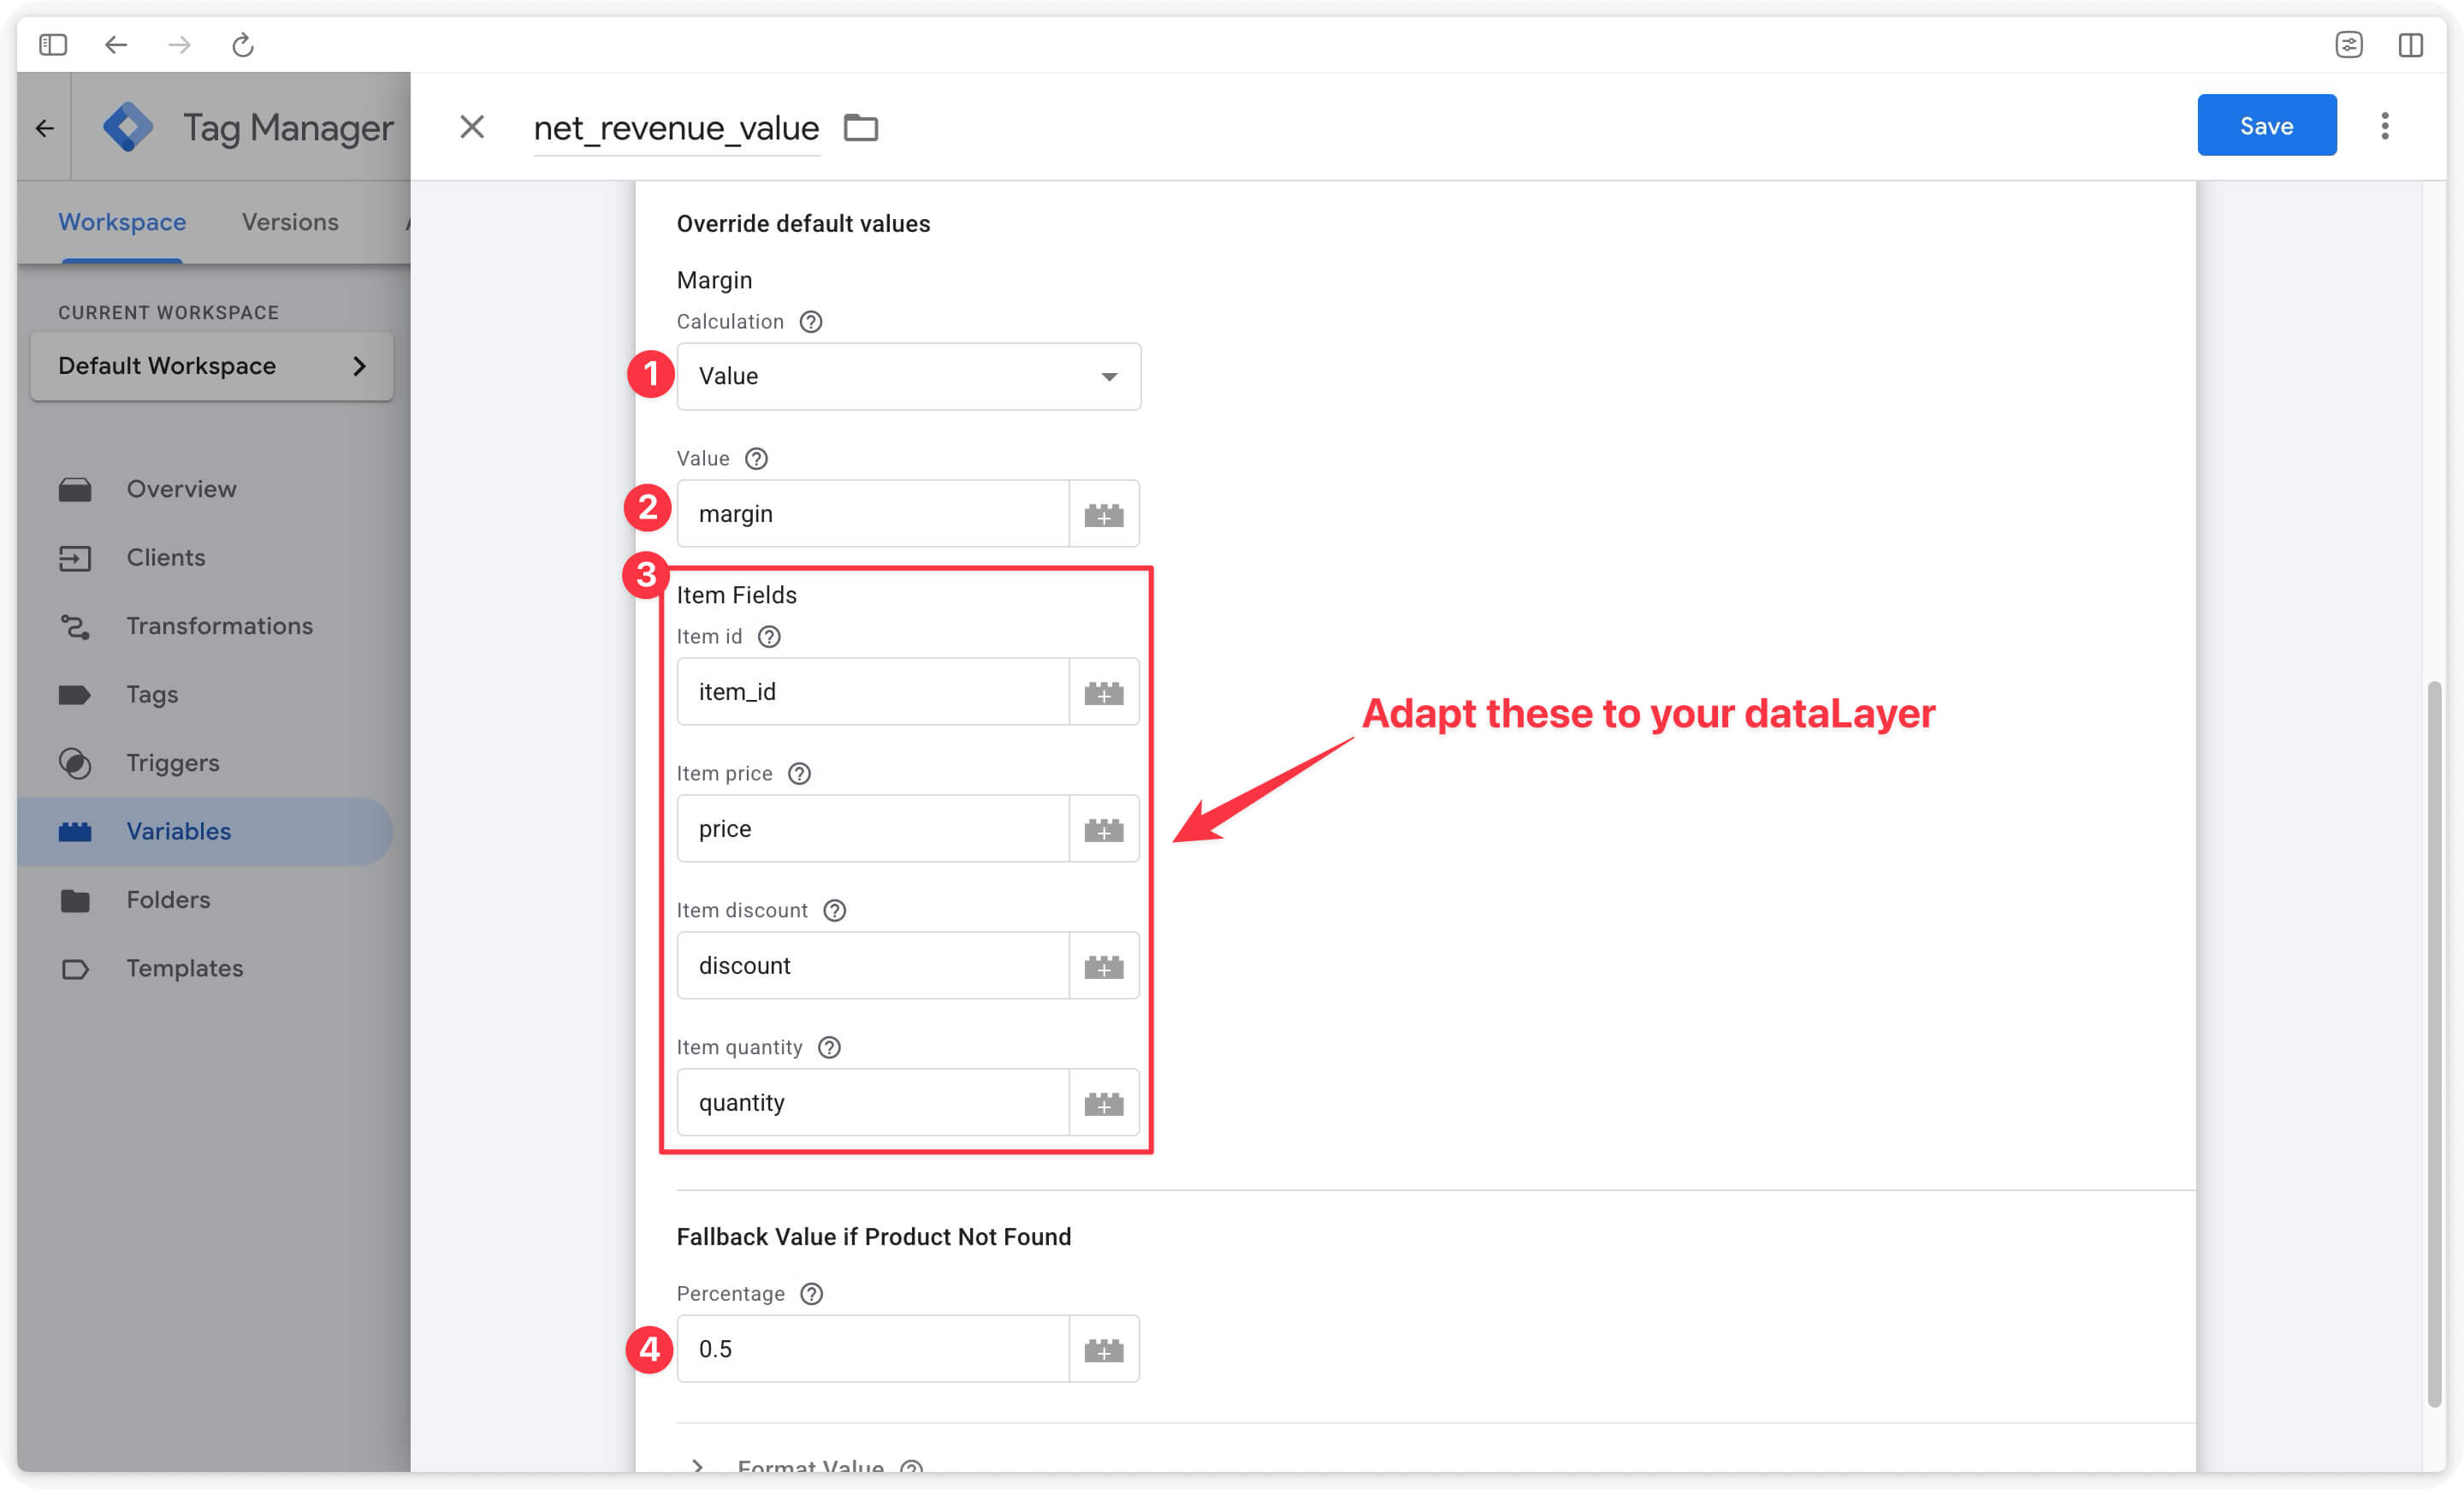Open the browser page settings icon
Screen dimensions: 2464x1489
click(2348, 45)
